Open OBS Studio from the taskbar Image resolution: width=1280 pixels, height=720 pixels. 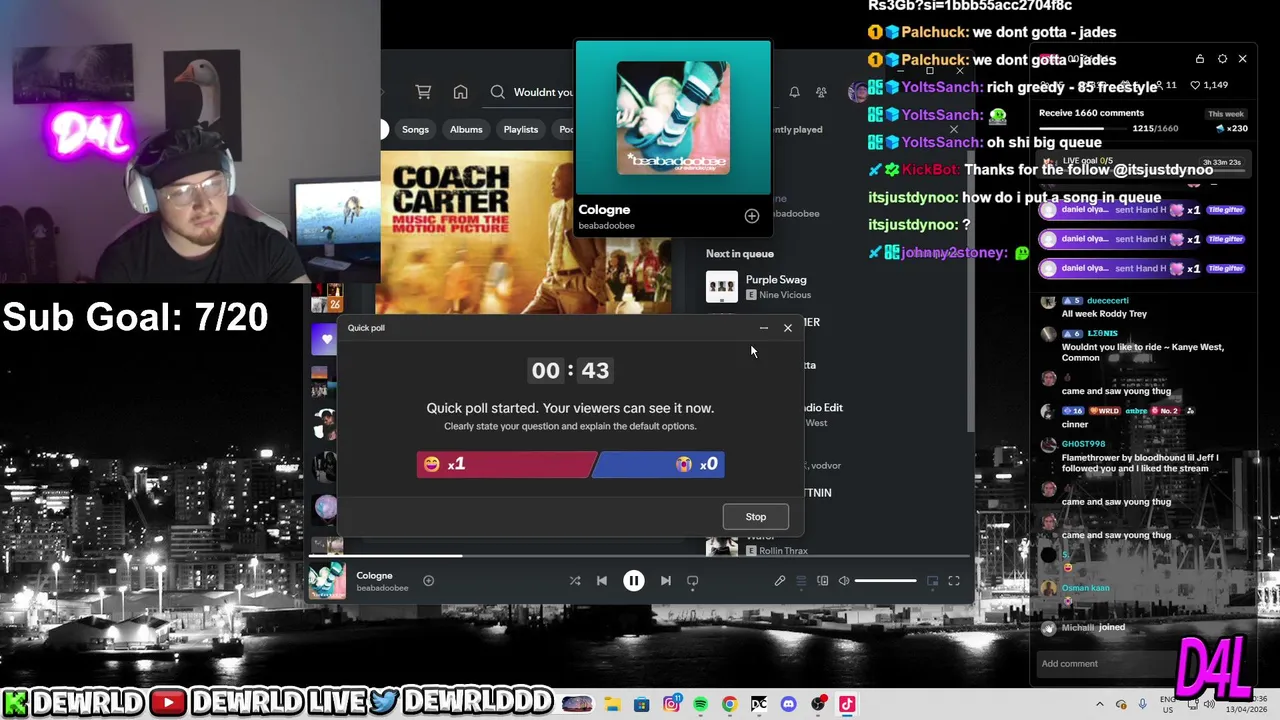(x=818, y=704)
